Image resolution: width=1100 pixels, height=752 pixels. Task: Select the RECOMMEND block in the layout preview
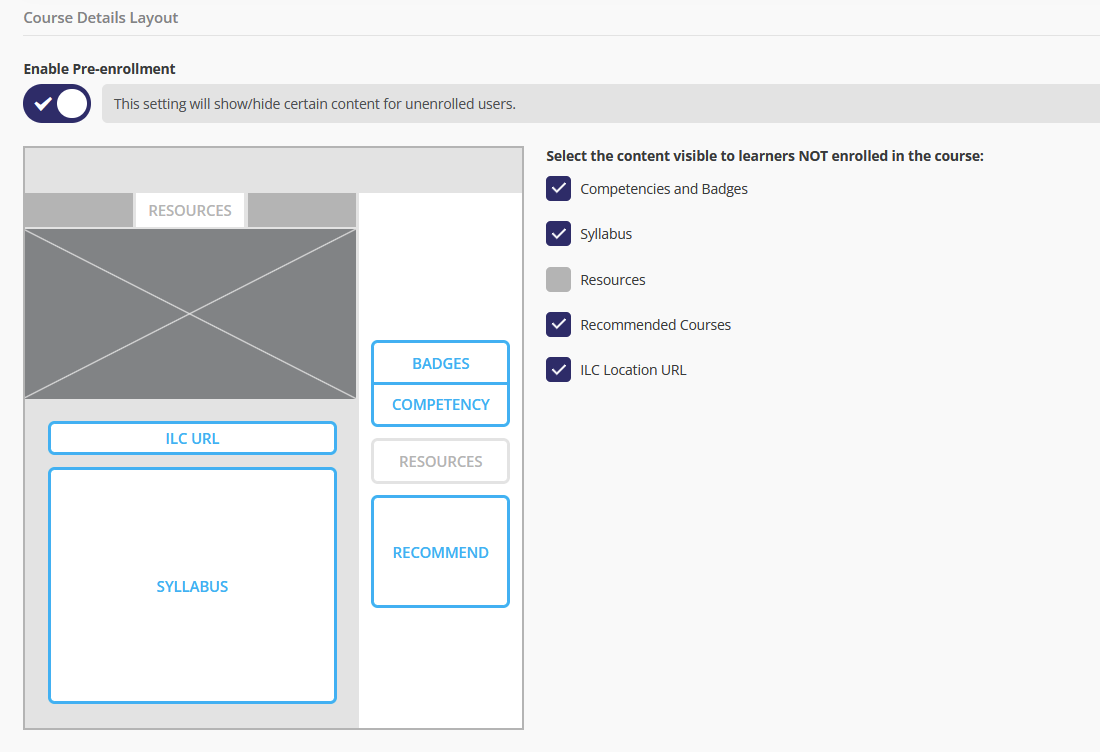[440, 551]
